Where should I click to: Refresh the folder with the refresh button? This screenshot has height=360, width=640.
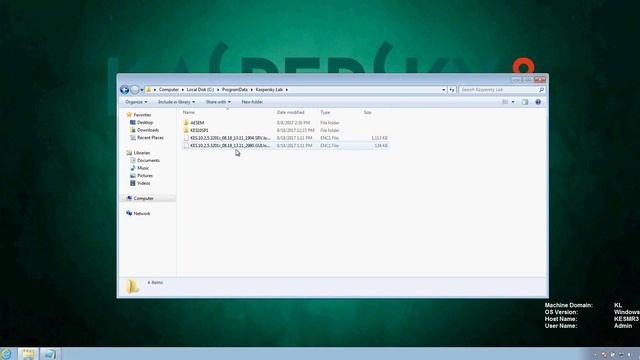[x=452, y=89]
